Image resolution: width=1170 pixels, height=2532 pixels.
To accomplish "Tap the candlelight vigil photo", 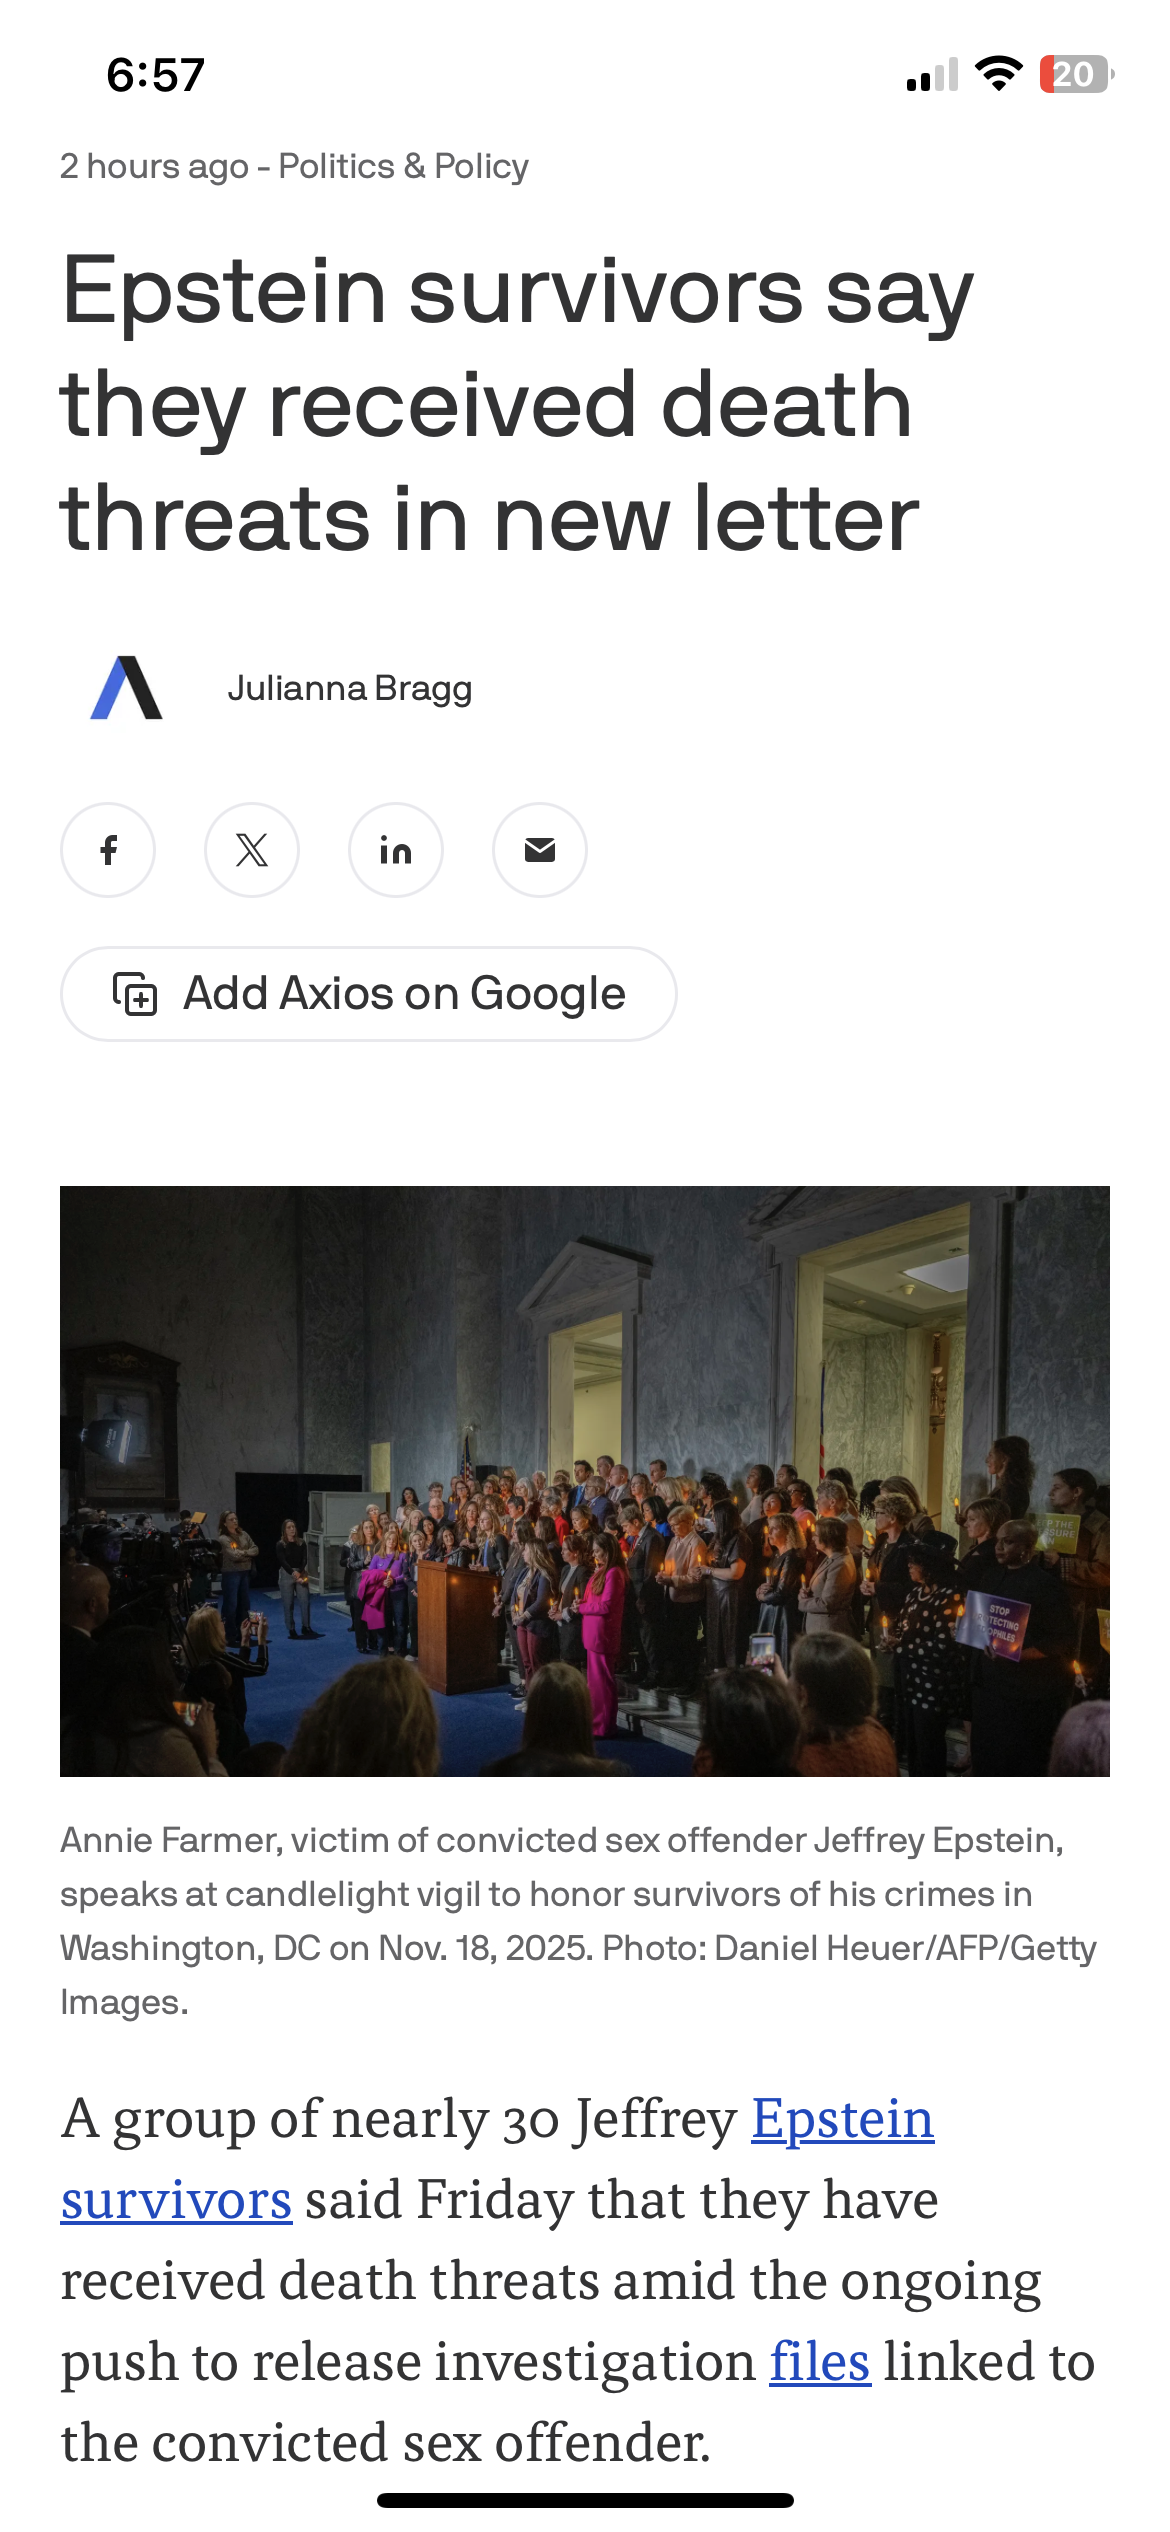I will click(585, 1481).
